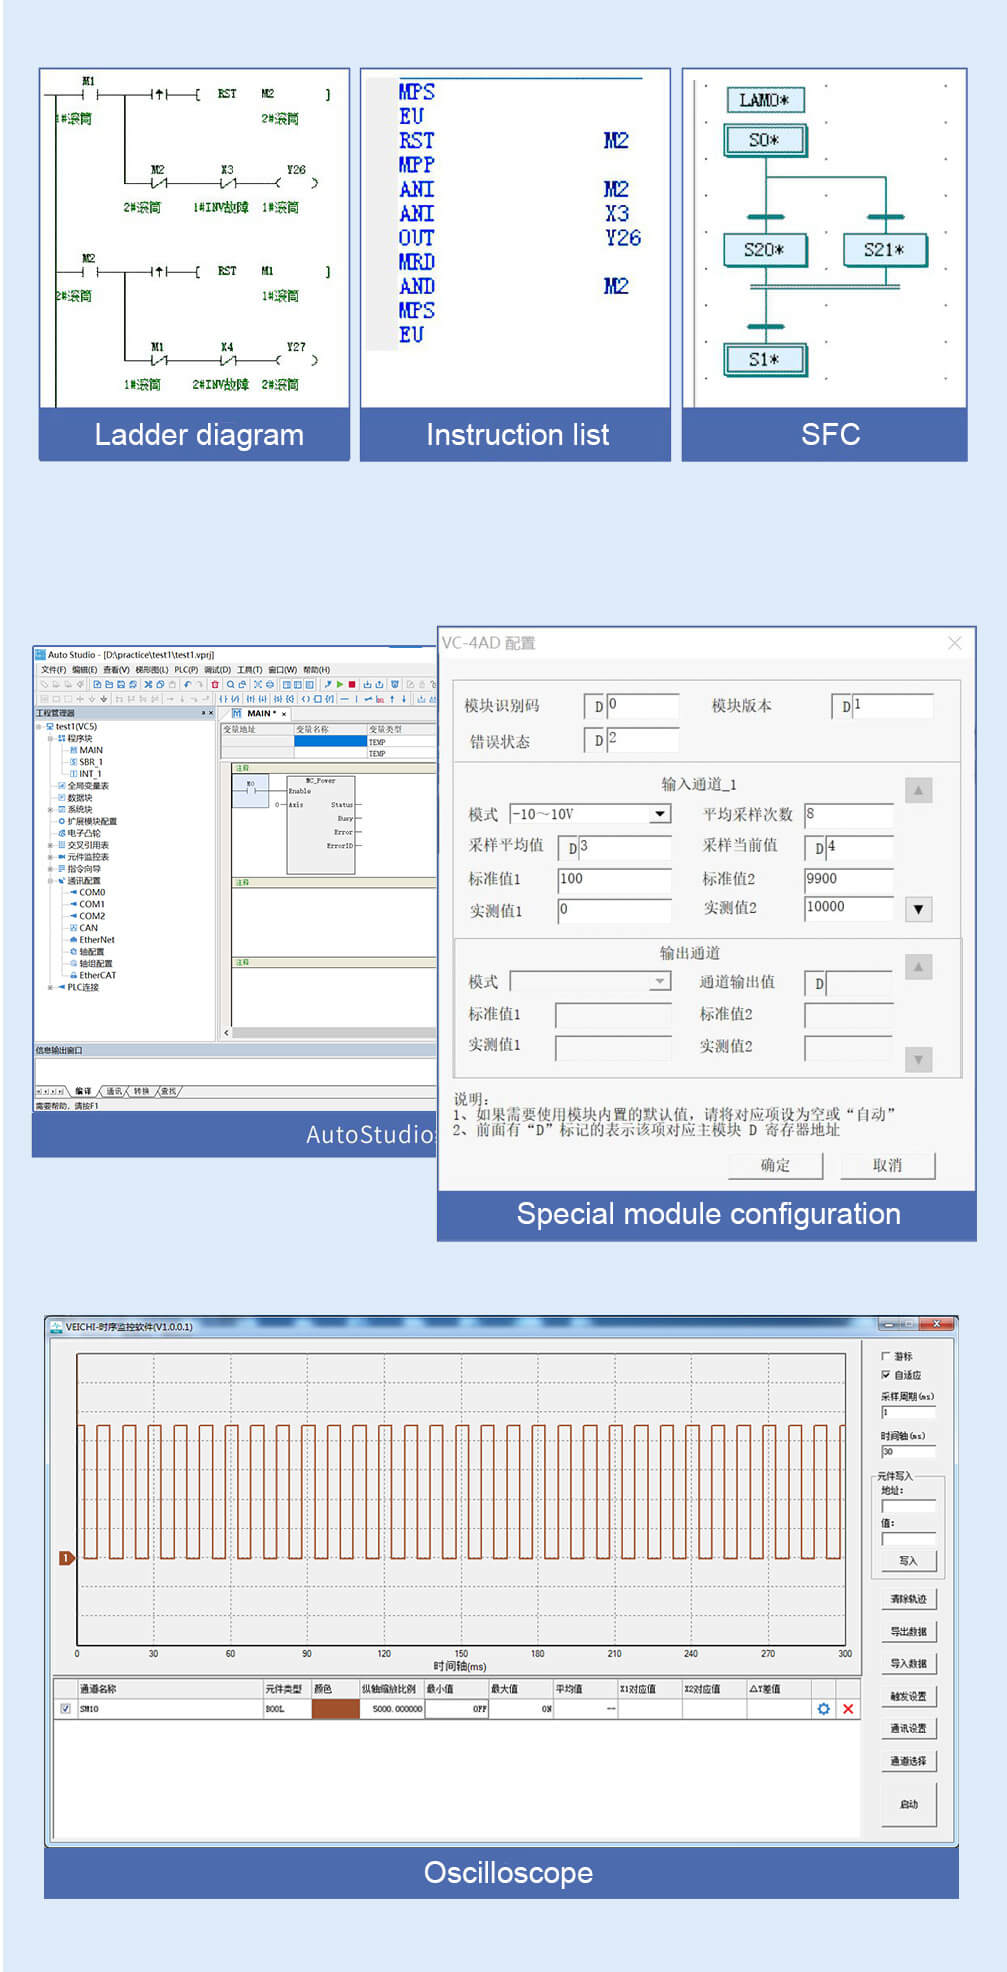This screenshot has height=1972, width=1007.
Task: Open the 文件(F) menu
Action: coord(53,670)
